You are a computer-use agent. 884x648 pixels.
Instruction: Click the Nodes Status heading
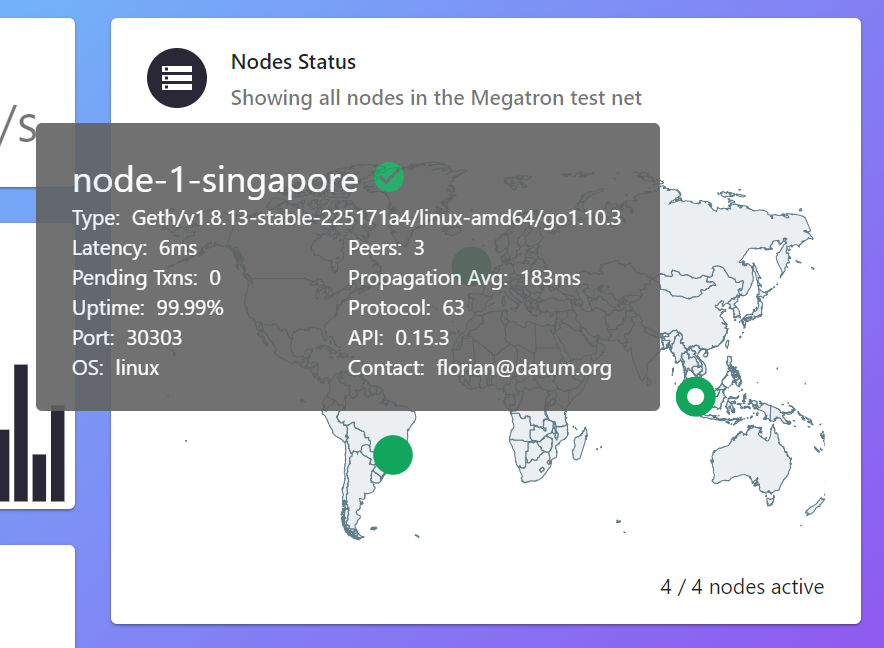(293, 62)
